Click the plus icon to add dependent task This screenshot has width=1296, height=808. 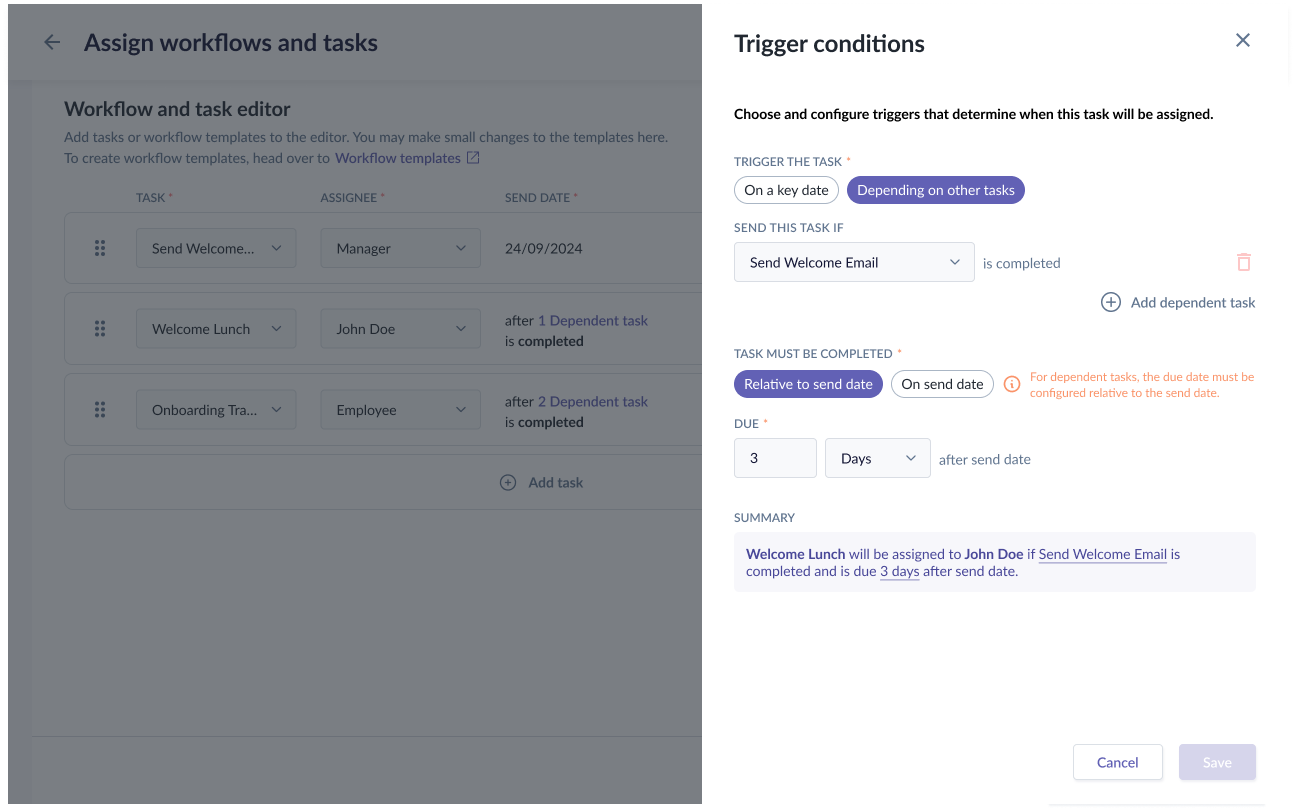point(1111,302)
